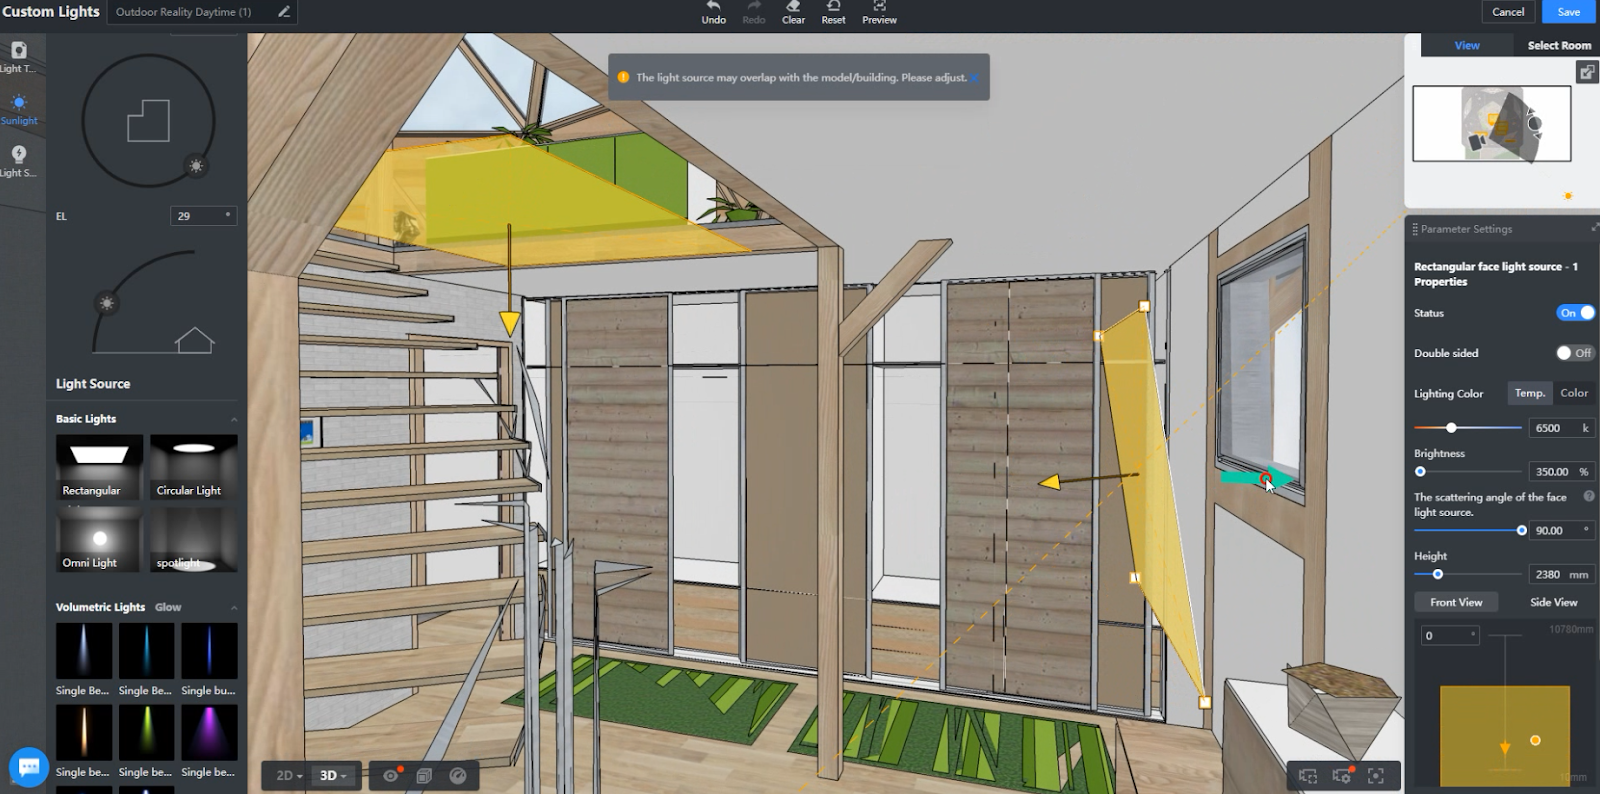Add a Rectangular basic light

[97, 466]
